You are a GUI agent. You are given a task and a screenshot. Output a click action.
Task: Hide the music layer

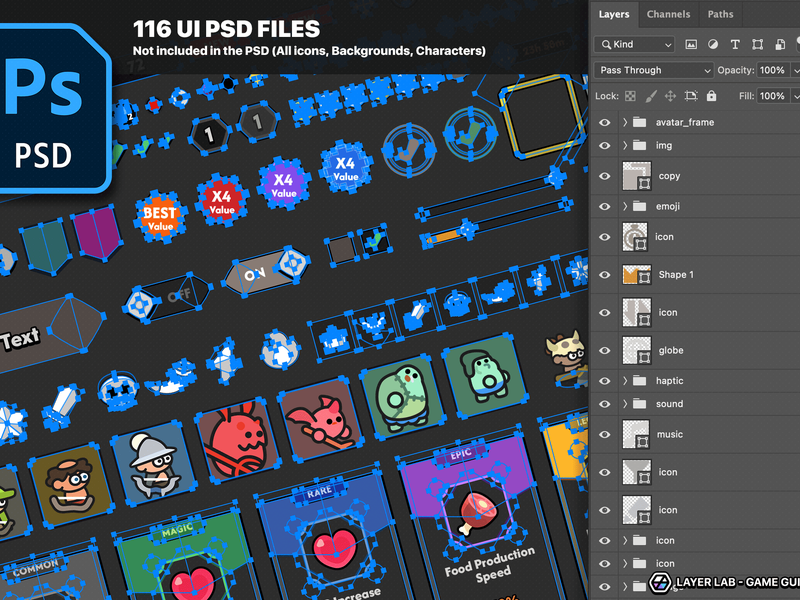pyautogui.click(x=605, y=435)
